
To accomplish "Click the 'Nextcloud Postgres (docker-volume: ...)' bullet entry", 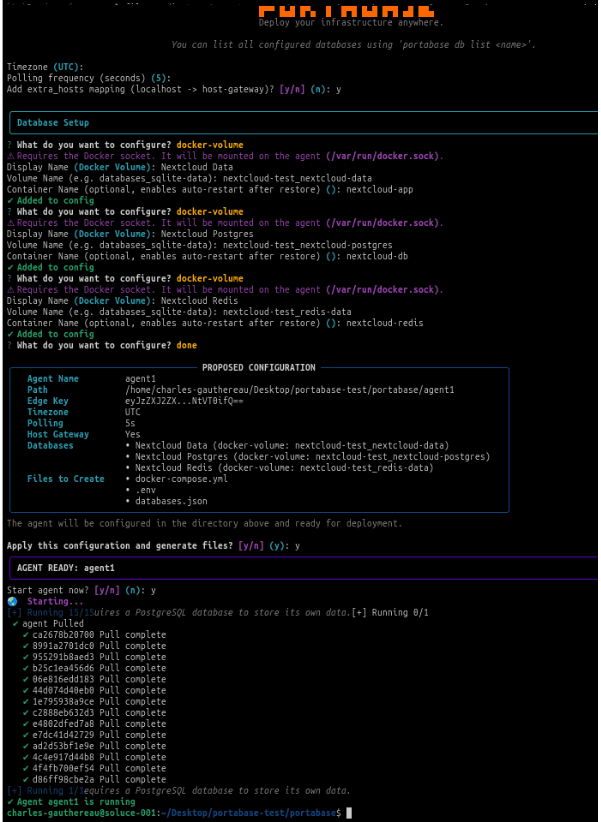I will point(308,457).
